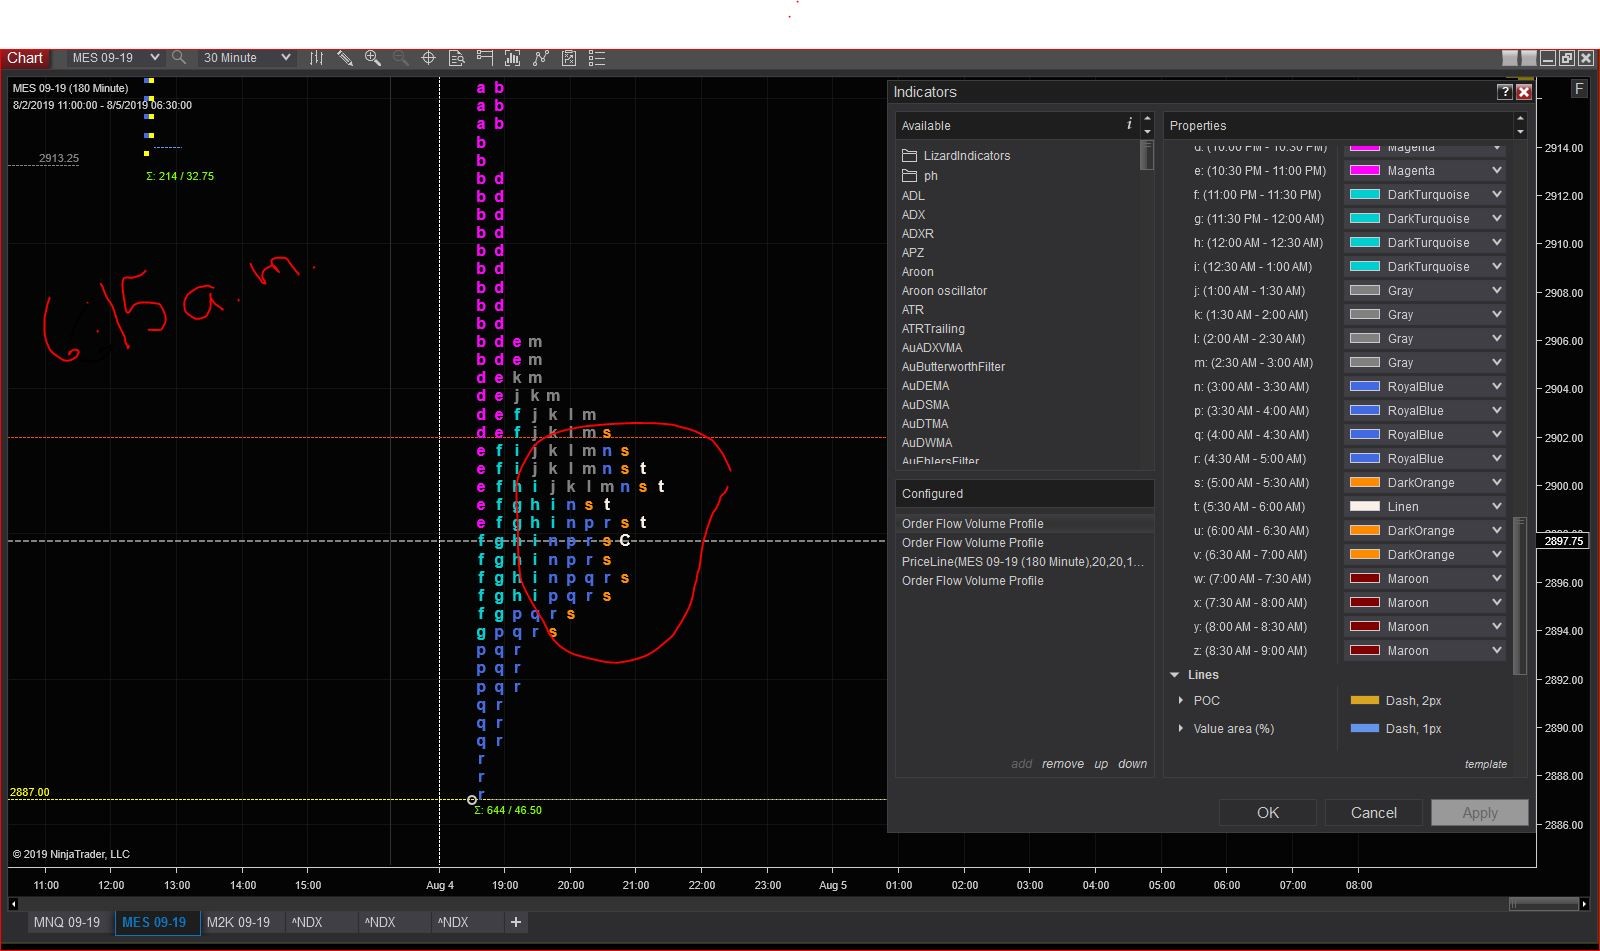This screenshot has height=951, width=1600.
Task: Open the chart trader icon
Action: coord(485,58)
